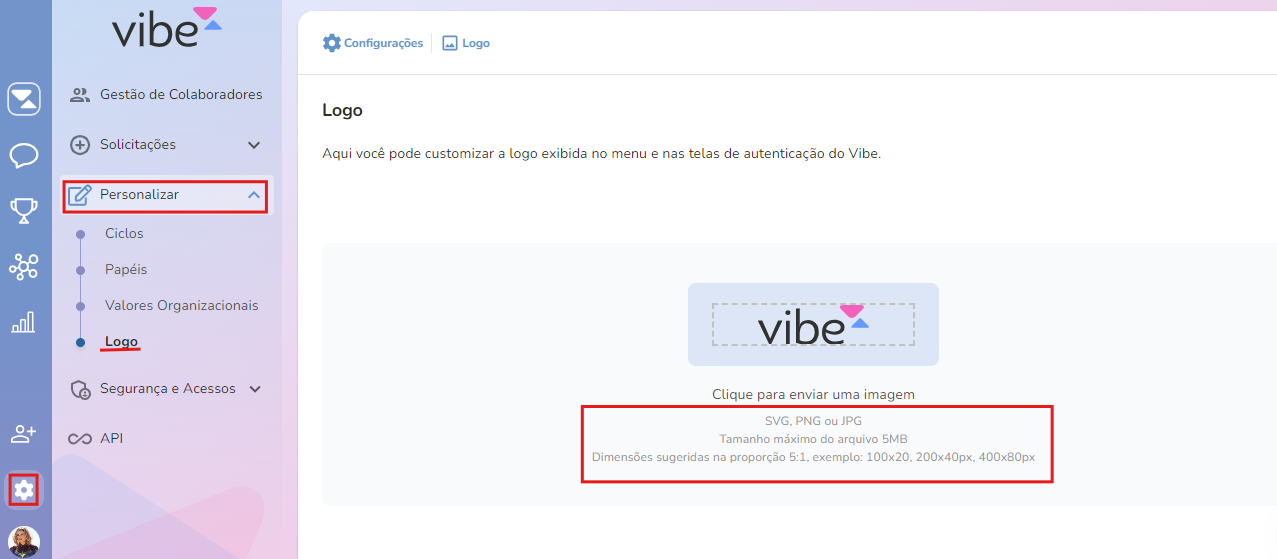The image size is (1277, 559).
Task: Click the people icon beside Gestão de Colaboradores
Action: point(80,95)
